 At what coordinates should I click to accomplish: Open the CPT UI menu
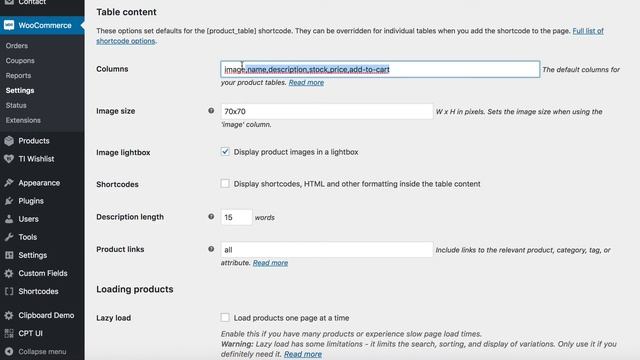(x=31, y=333)
